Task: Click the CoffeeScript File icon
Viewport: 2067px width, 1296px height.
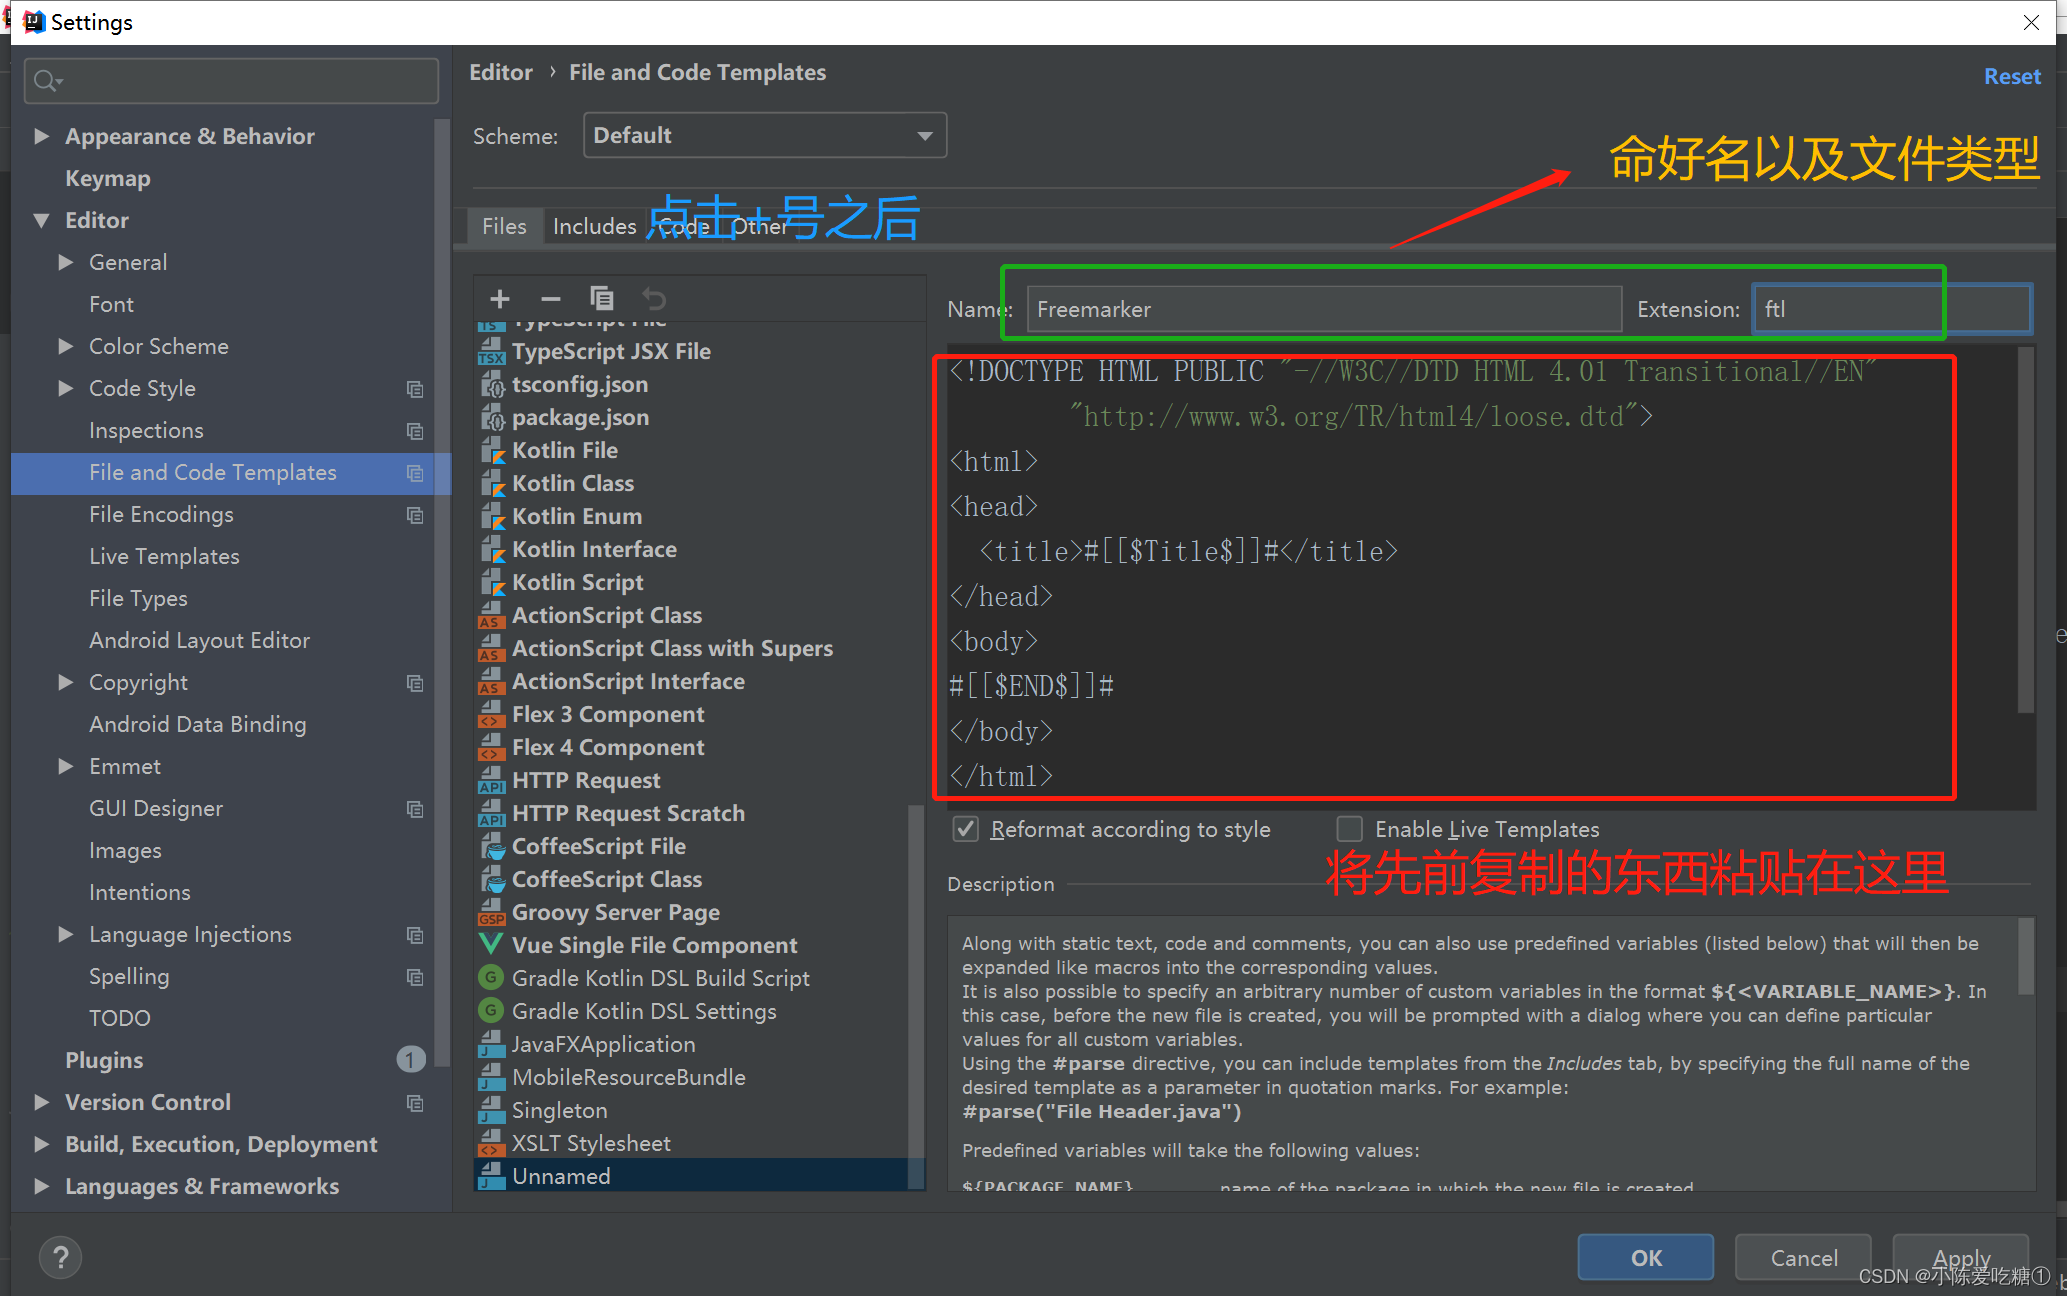Action: 491,846
